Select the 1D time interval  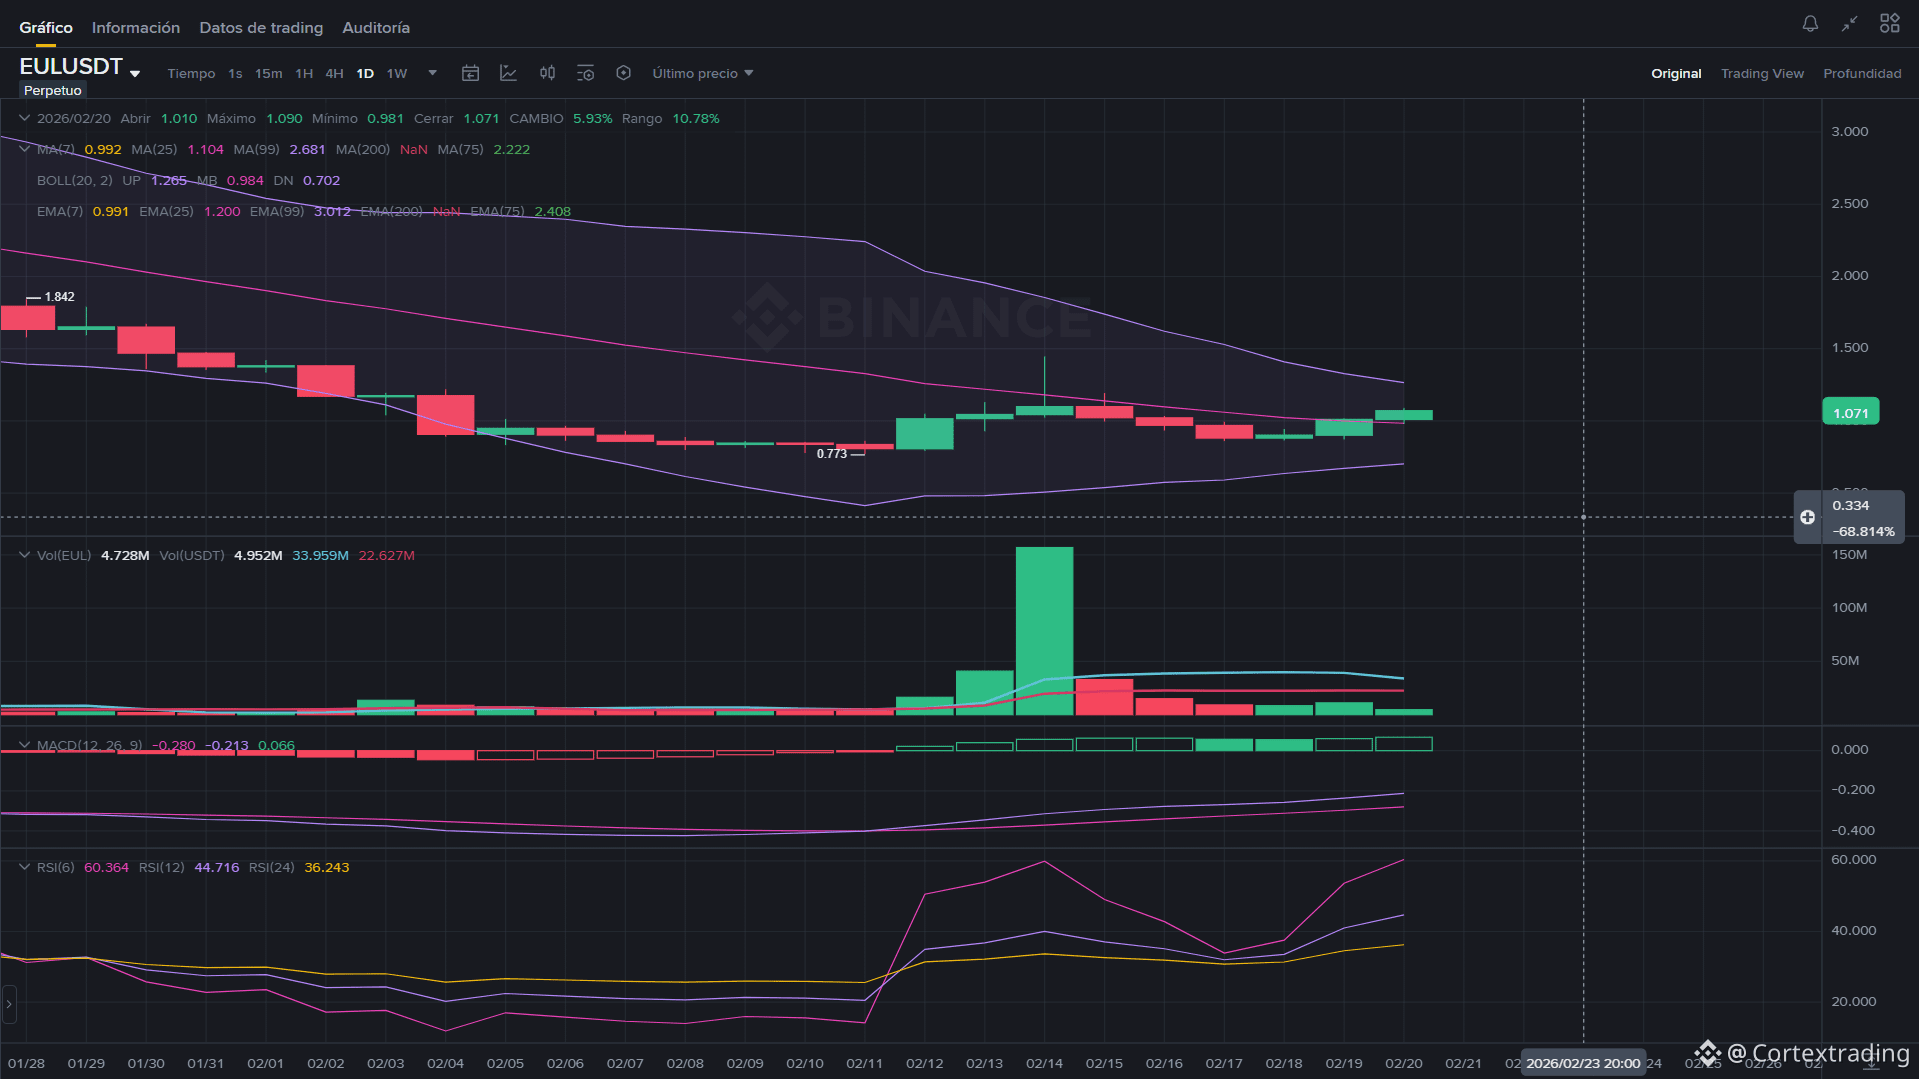pyautogui.click(x=365, y=73)
